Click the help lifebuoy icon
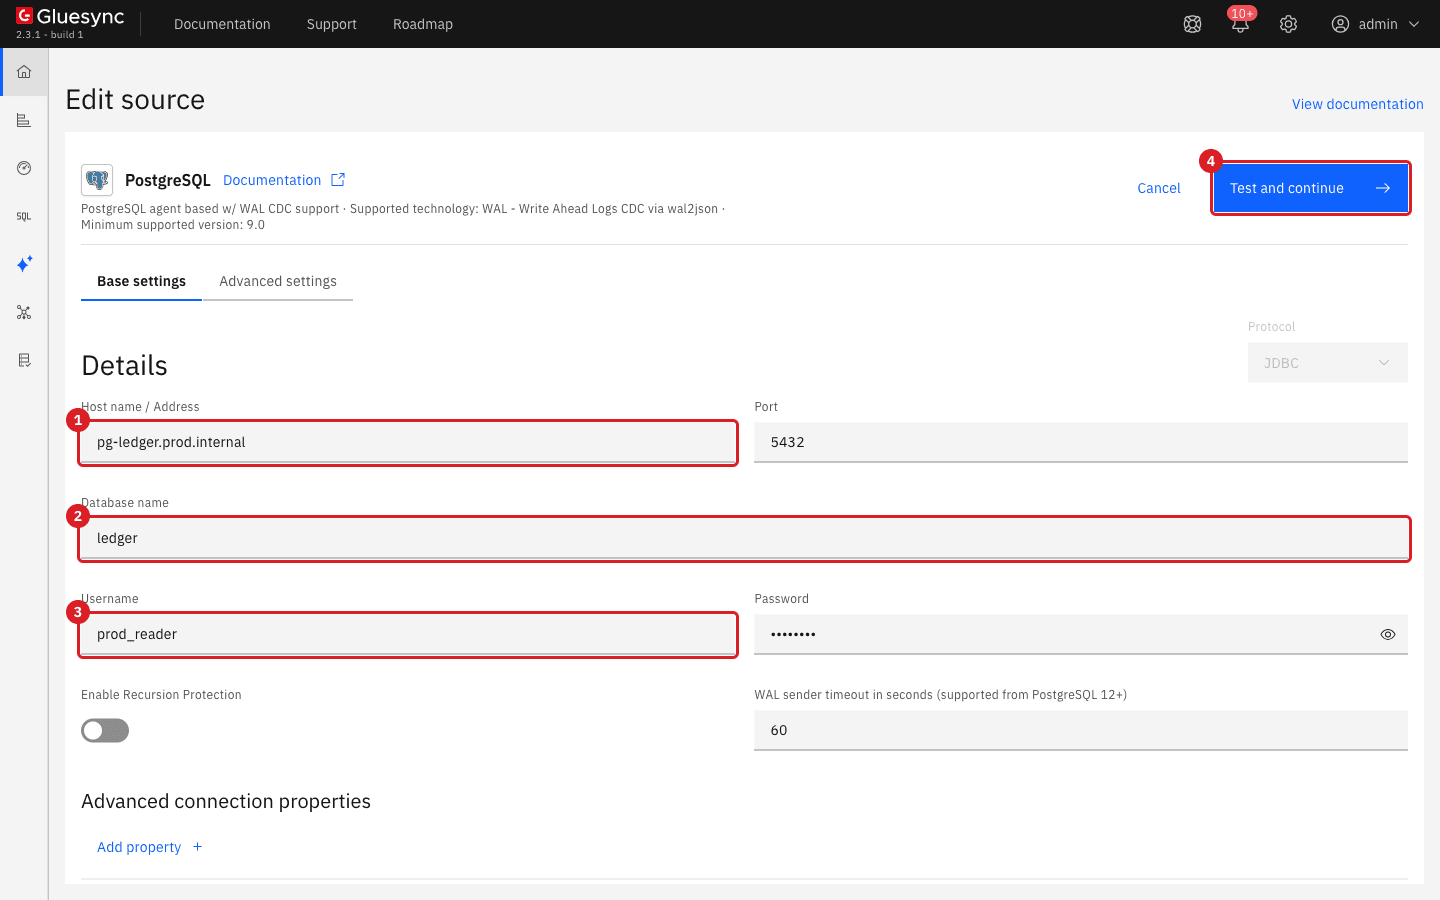1440x900 pixels. [x=1192, y=24]
